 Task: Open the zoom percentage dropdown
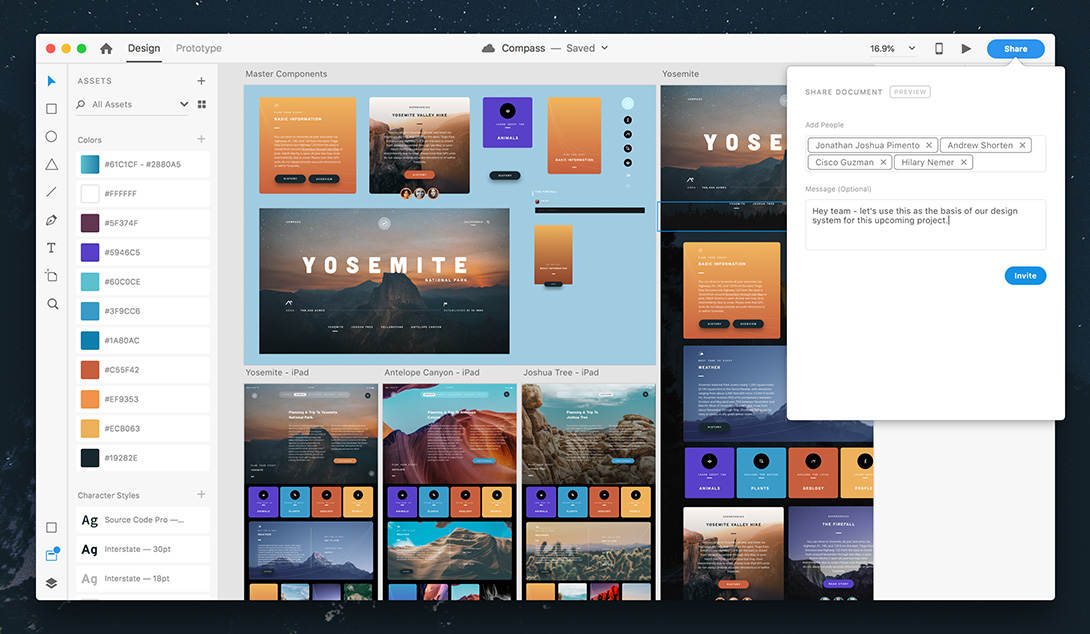[x=912, y=48]
